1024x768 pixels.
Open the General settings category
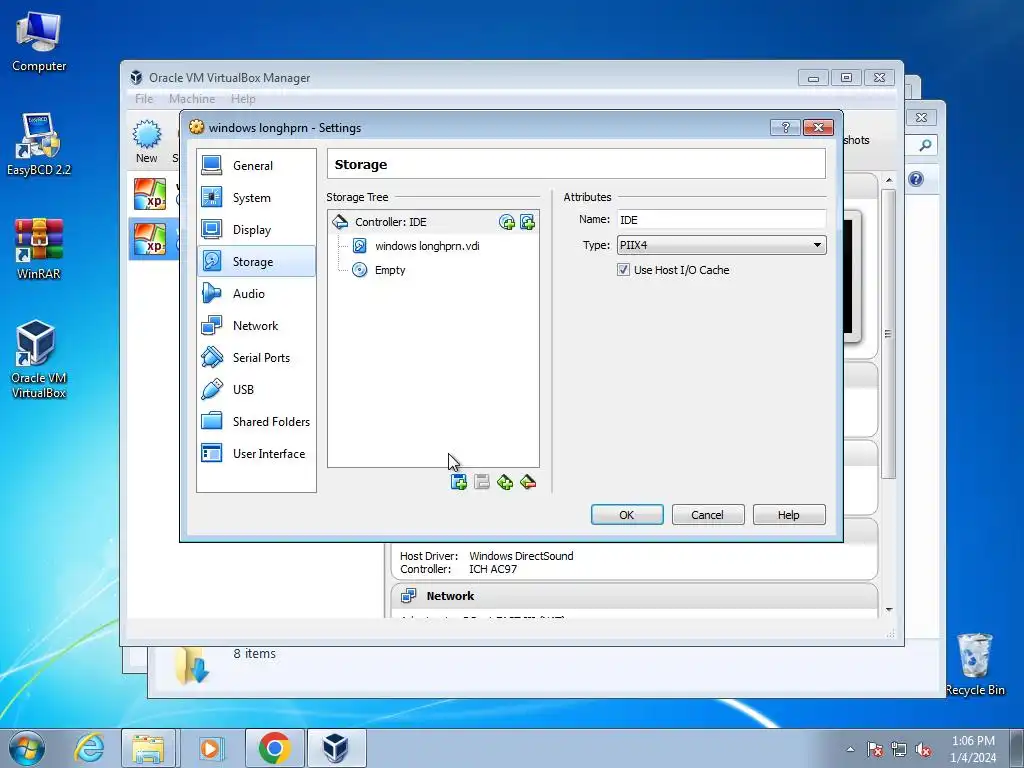[256, 165]
